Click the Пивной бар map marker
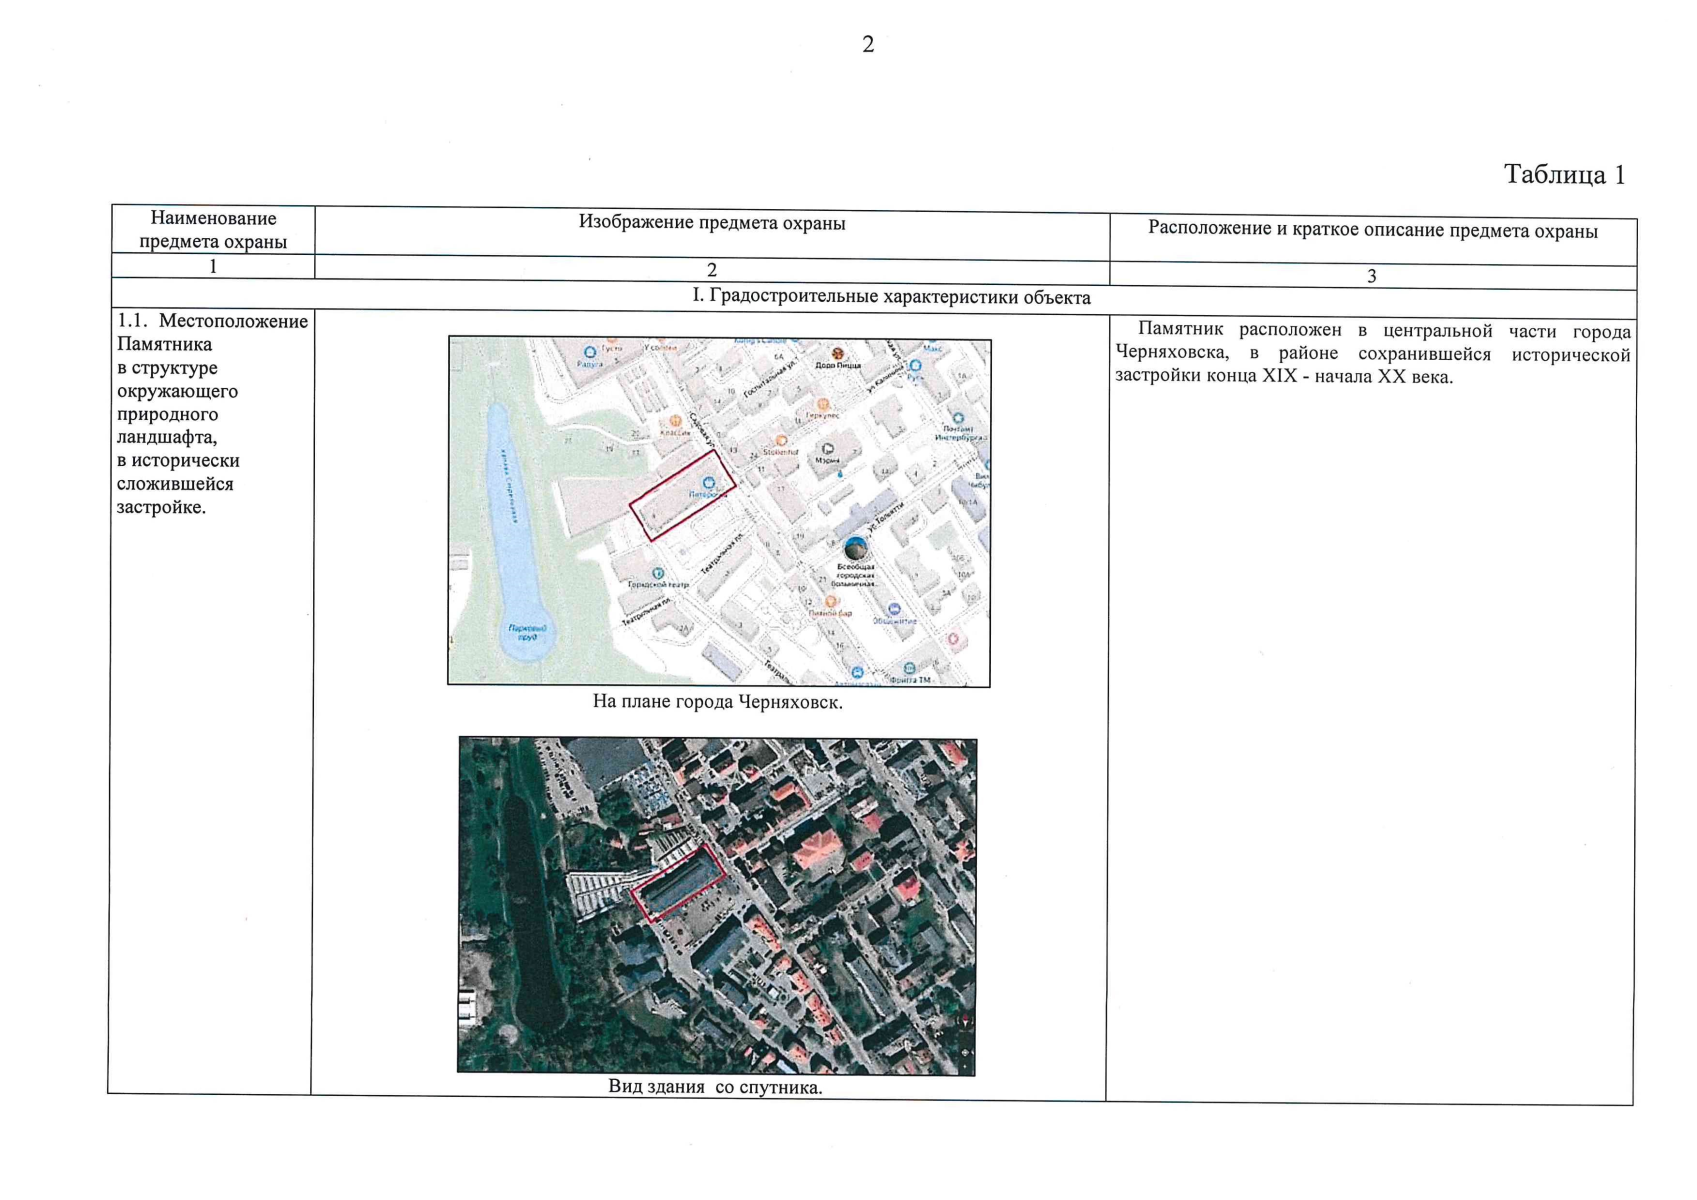This screenshot has height=1200, width=1697. point(830,602)
